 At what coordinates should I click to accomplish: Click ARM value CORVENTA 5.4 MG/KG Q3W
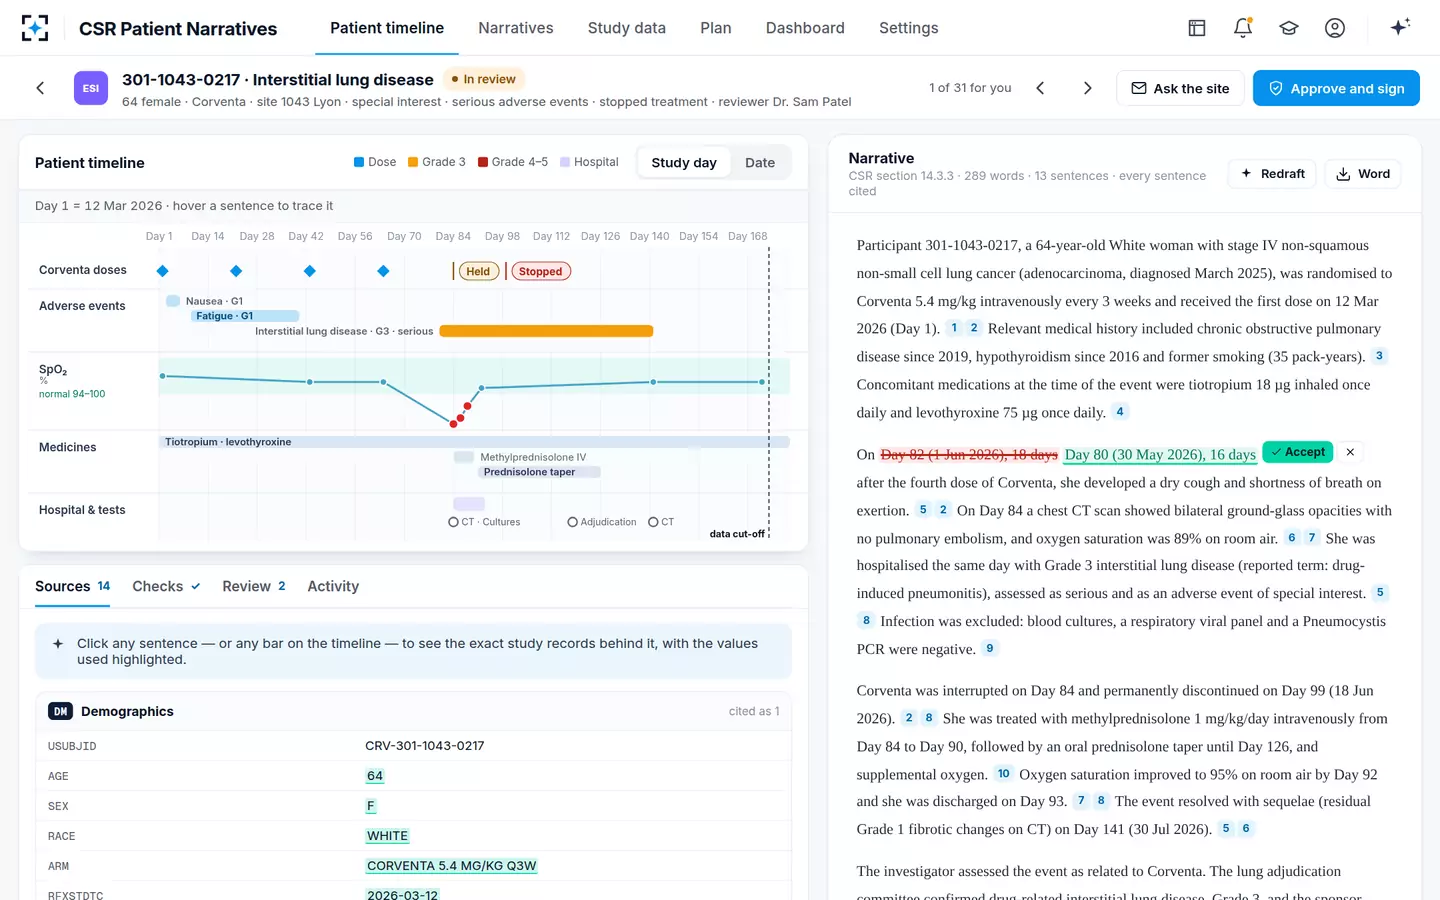[452, 866]
